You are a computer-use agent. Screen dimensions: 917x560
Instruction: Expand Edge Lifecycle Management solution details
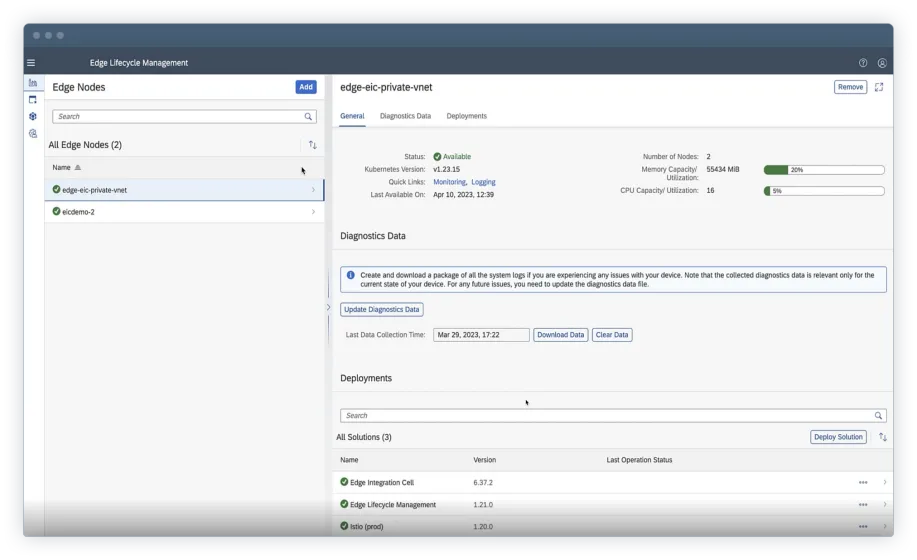pos(884,505)
